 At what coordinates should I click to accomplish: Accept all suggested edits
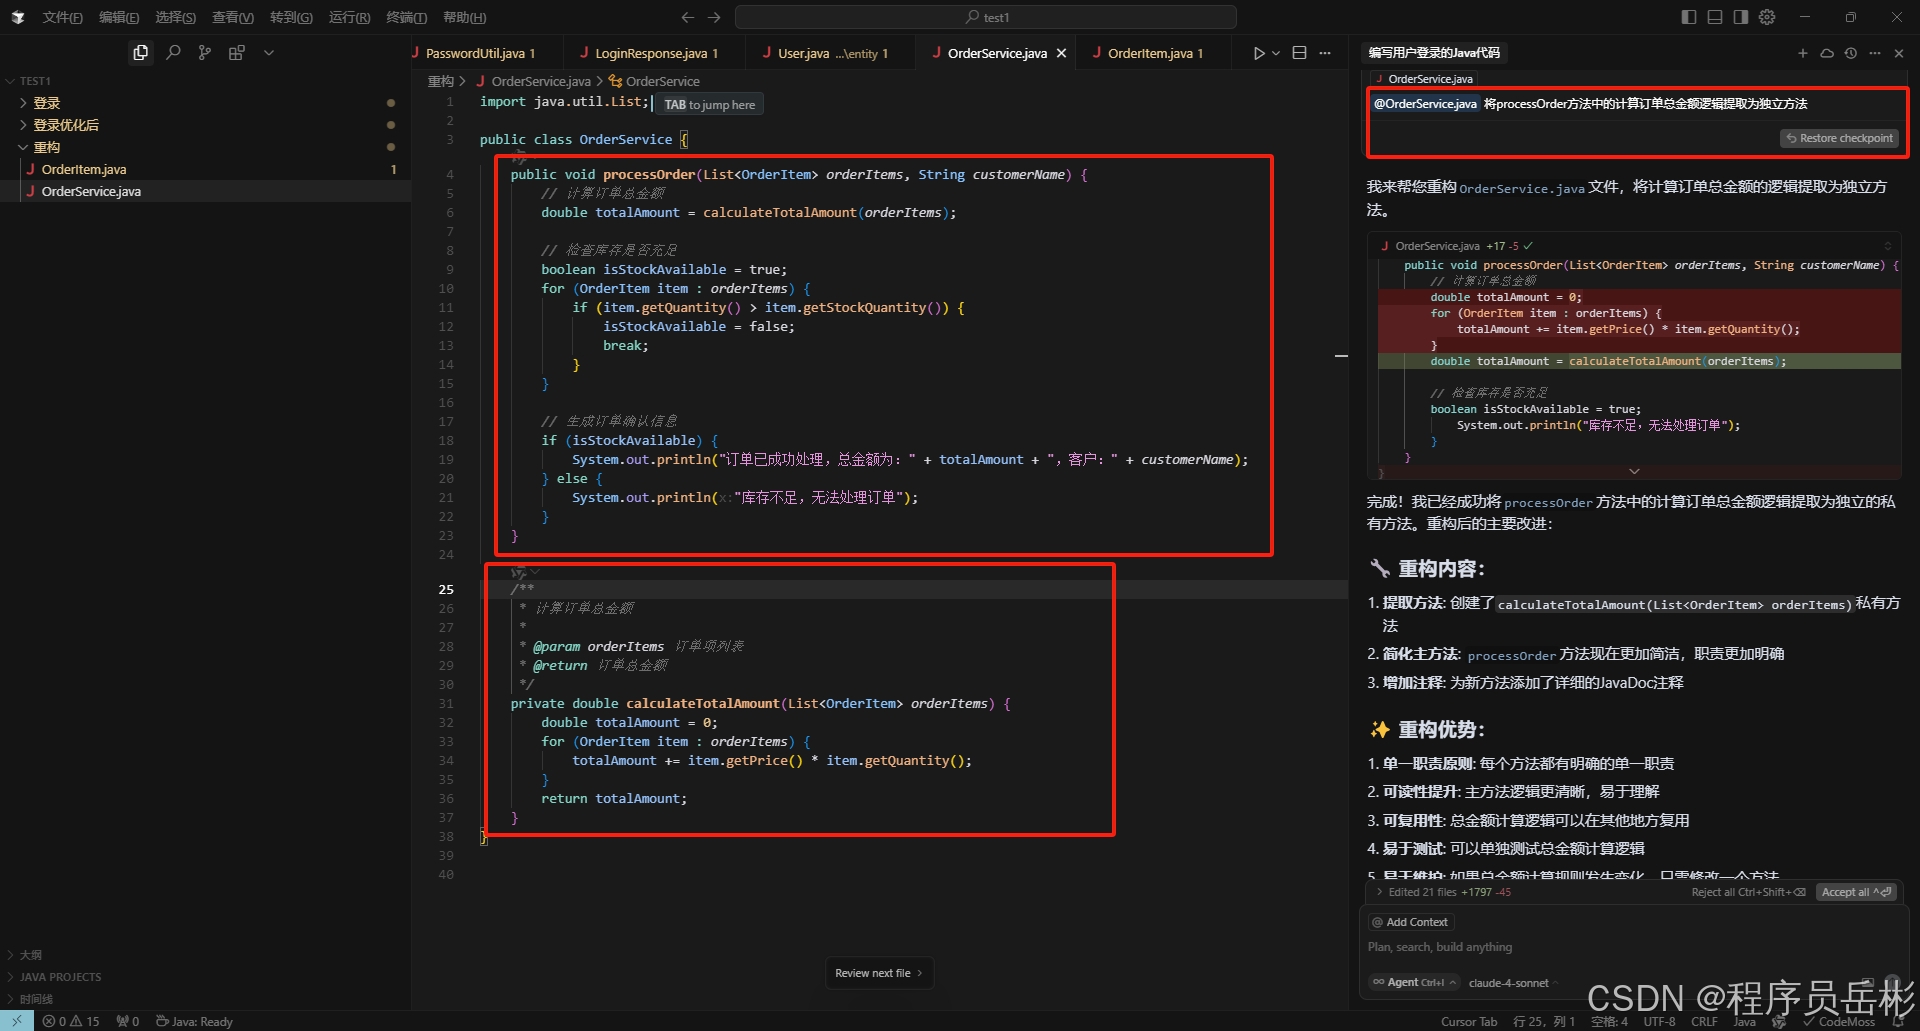[1855, 891]
